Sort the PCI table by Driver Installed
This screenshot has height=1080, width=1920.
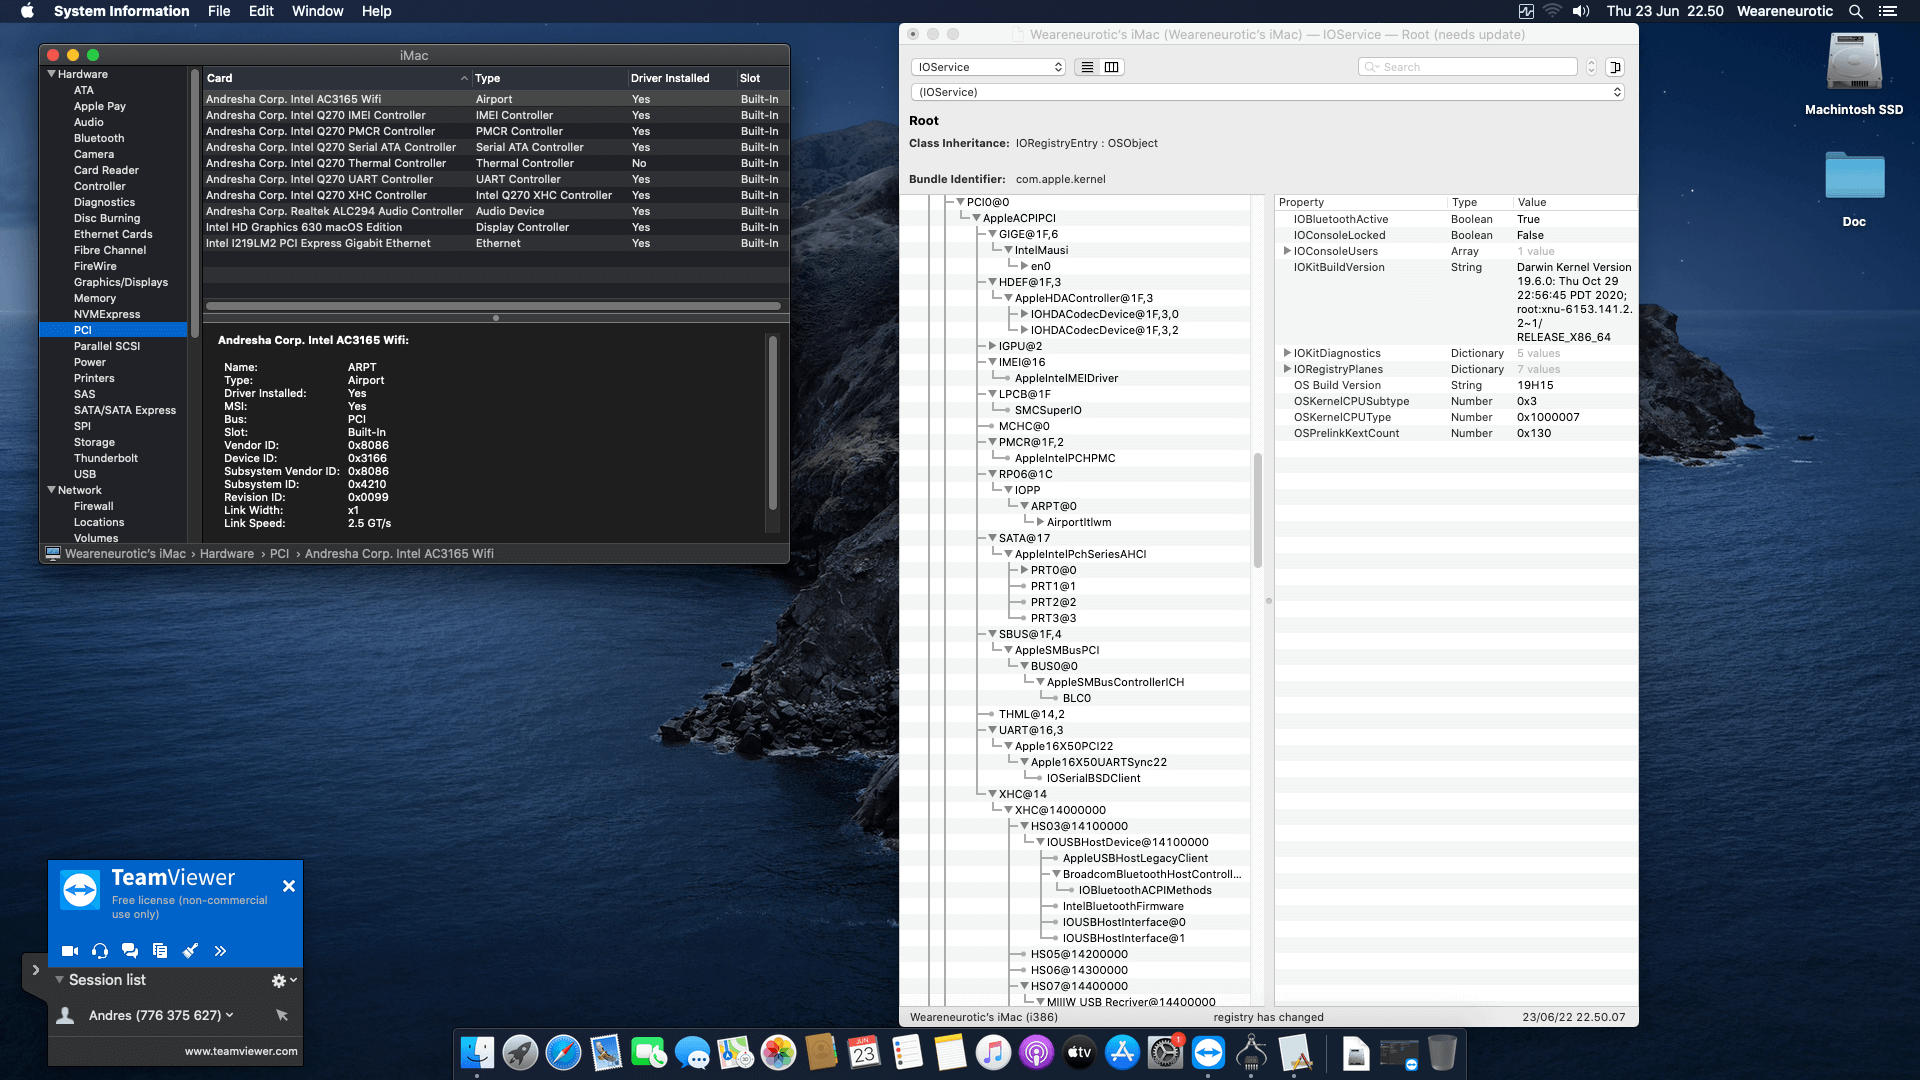[680, 78]
